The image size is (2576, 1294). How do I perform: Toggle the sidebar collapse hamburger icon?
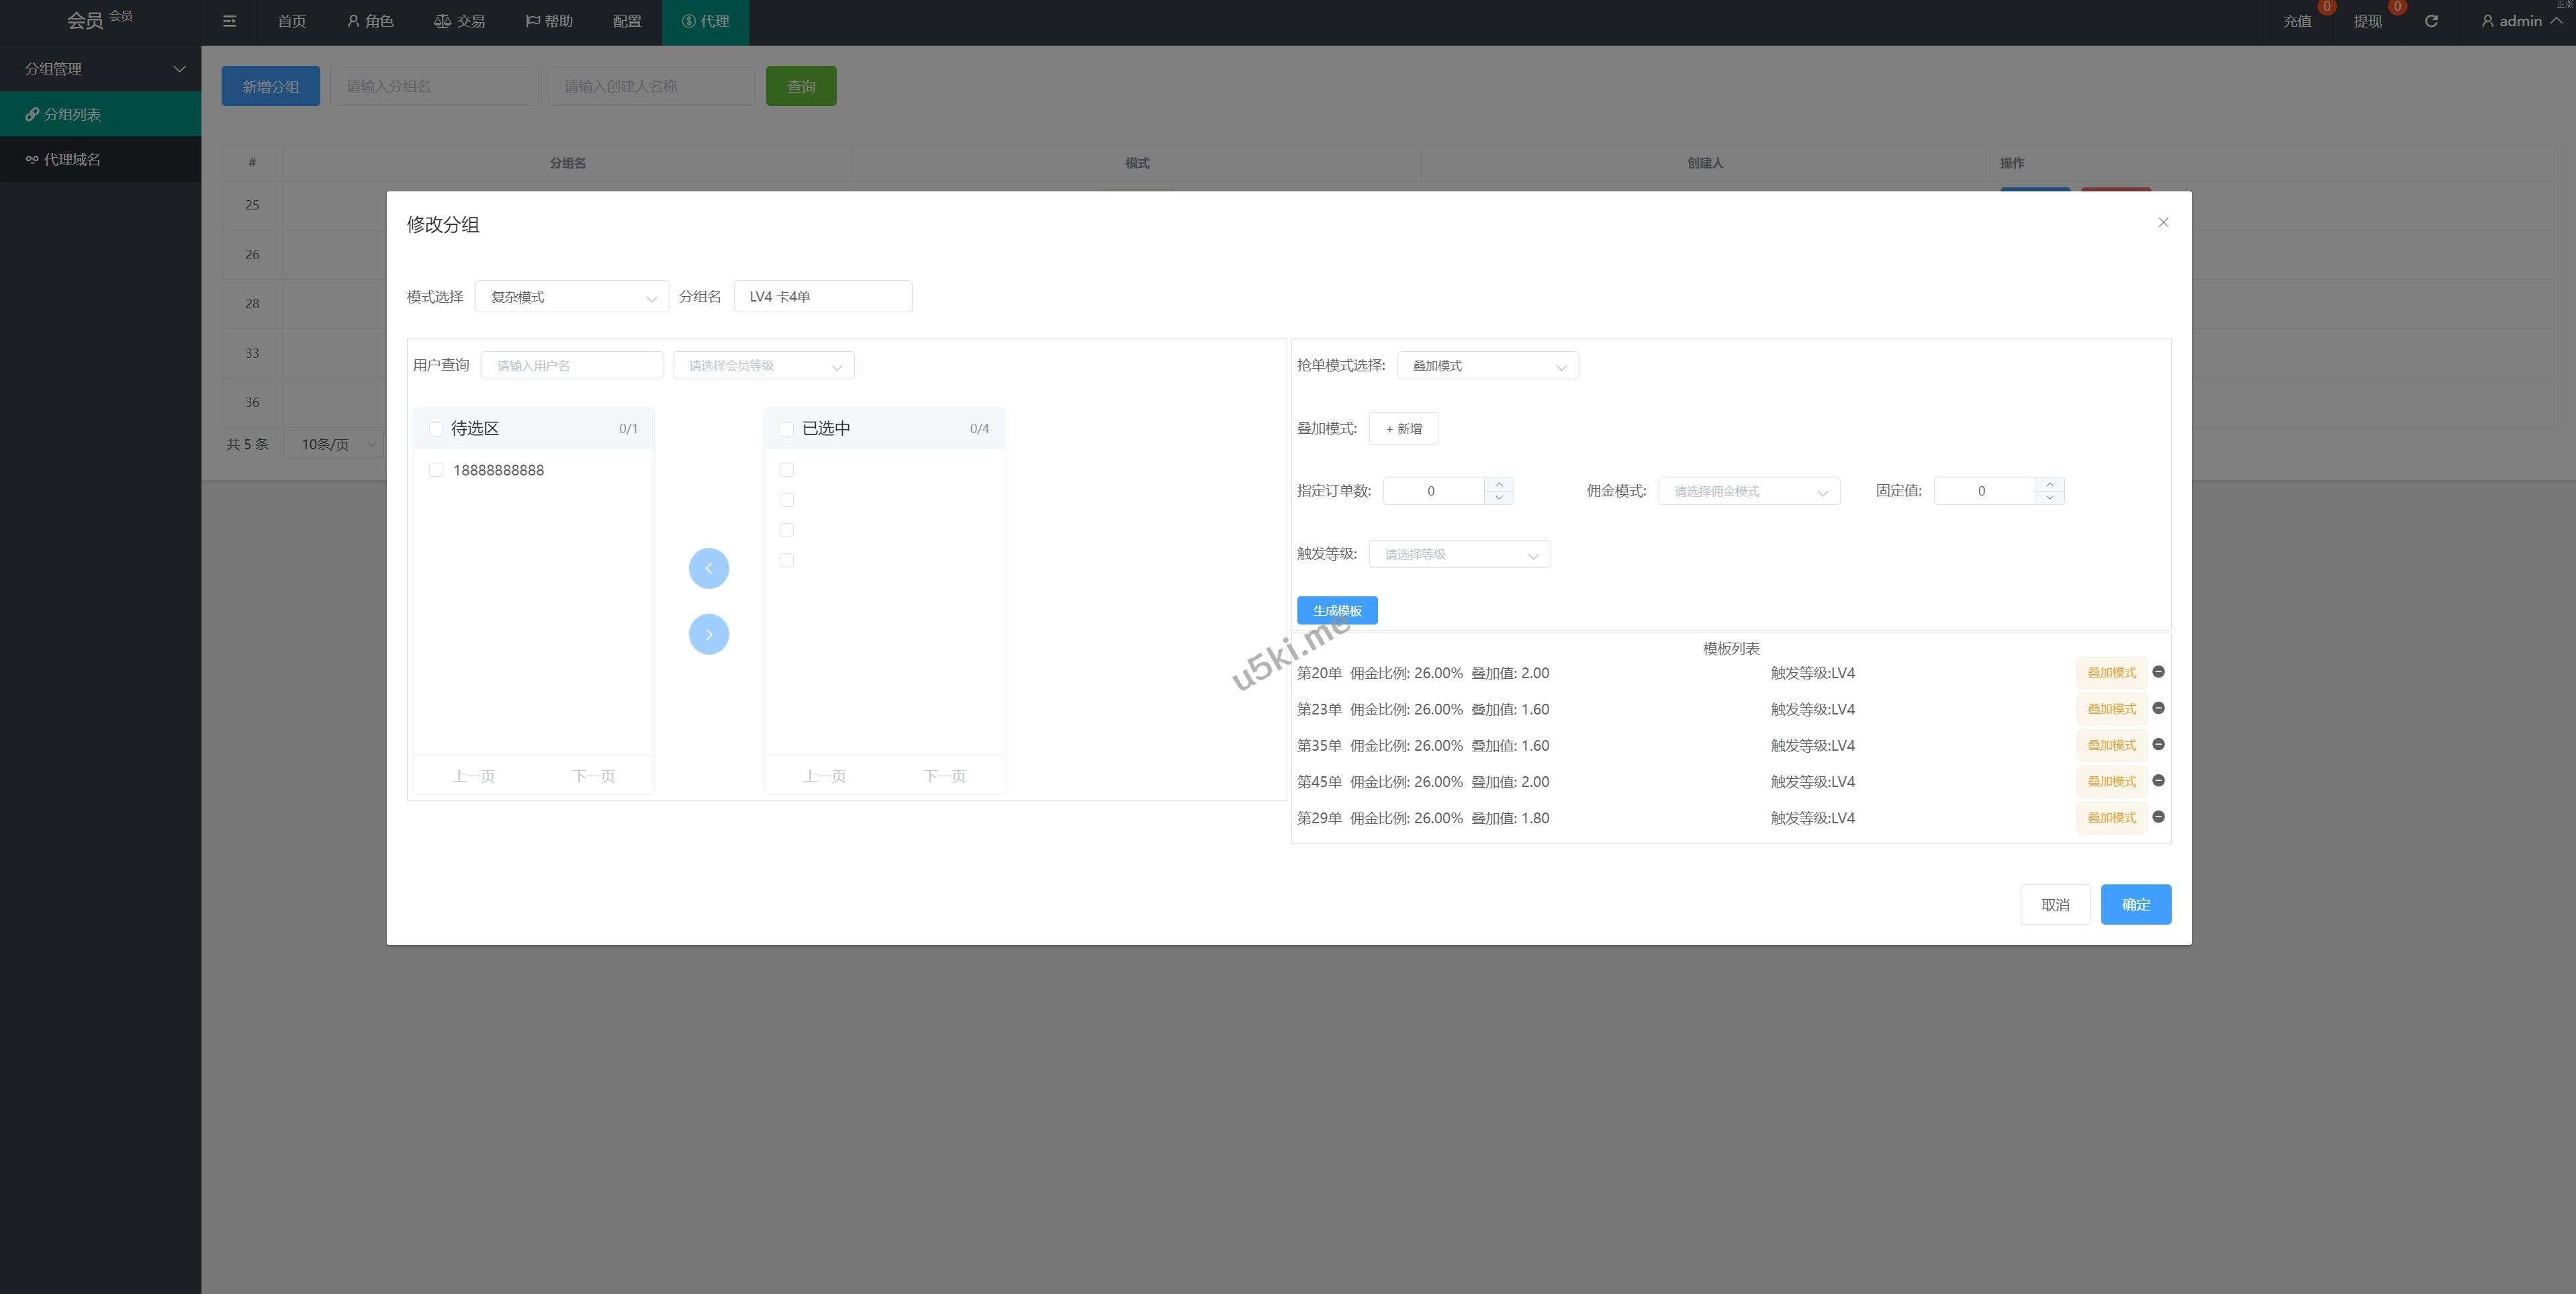point(229,21)
